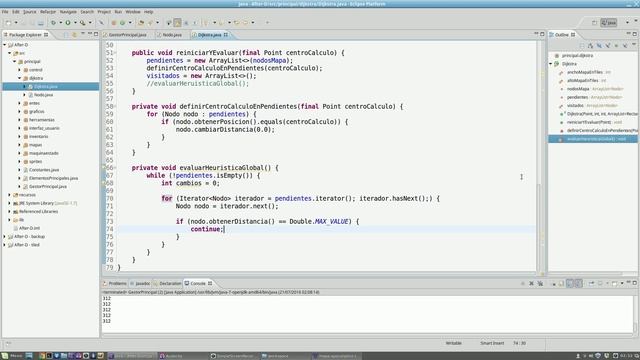640x360 pixels.
Task: Click Collapse All in Package Explorer
Action: pyautogui.click(x=66, y=35)
